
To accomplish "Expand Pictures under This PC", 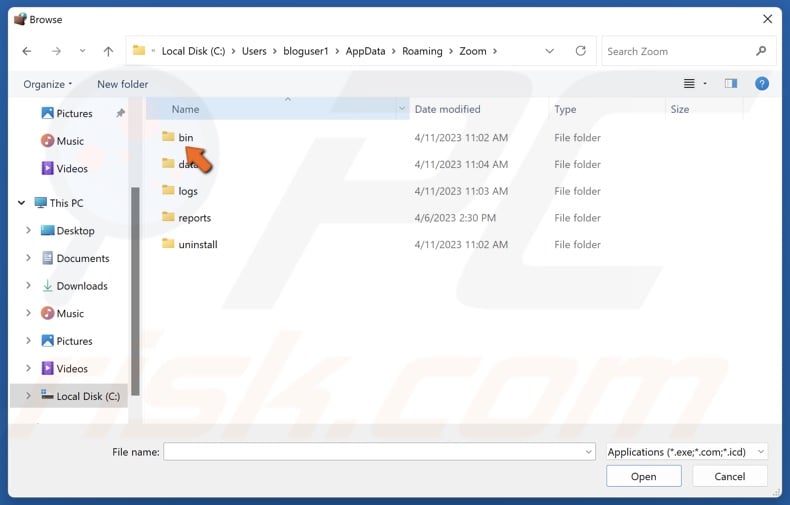I will pos(28,341).
